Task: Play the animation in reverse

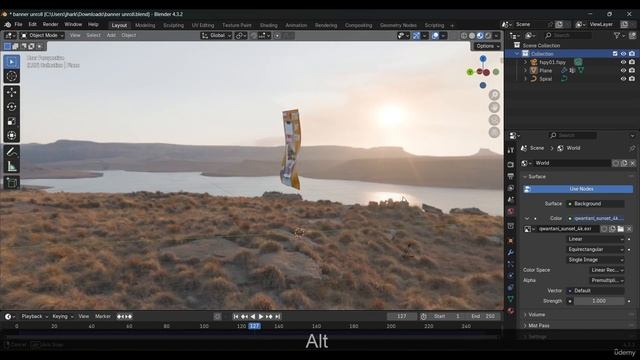Action: pos(253,316)
